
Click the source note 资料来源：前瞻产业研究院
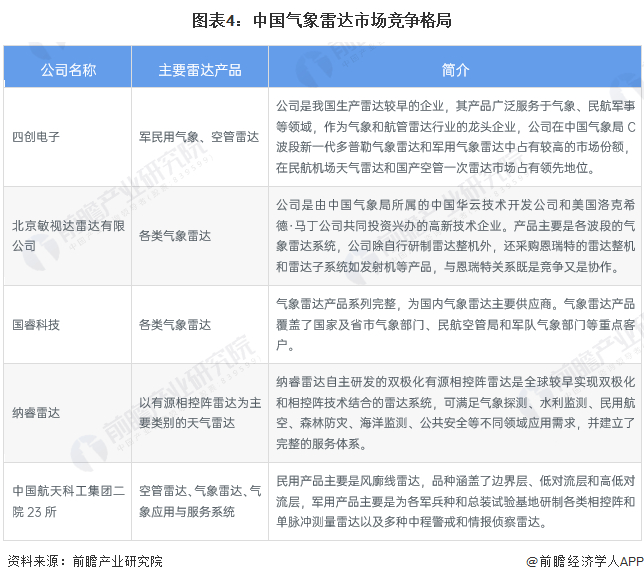pos(85,561)
